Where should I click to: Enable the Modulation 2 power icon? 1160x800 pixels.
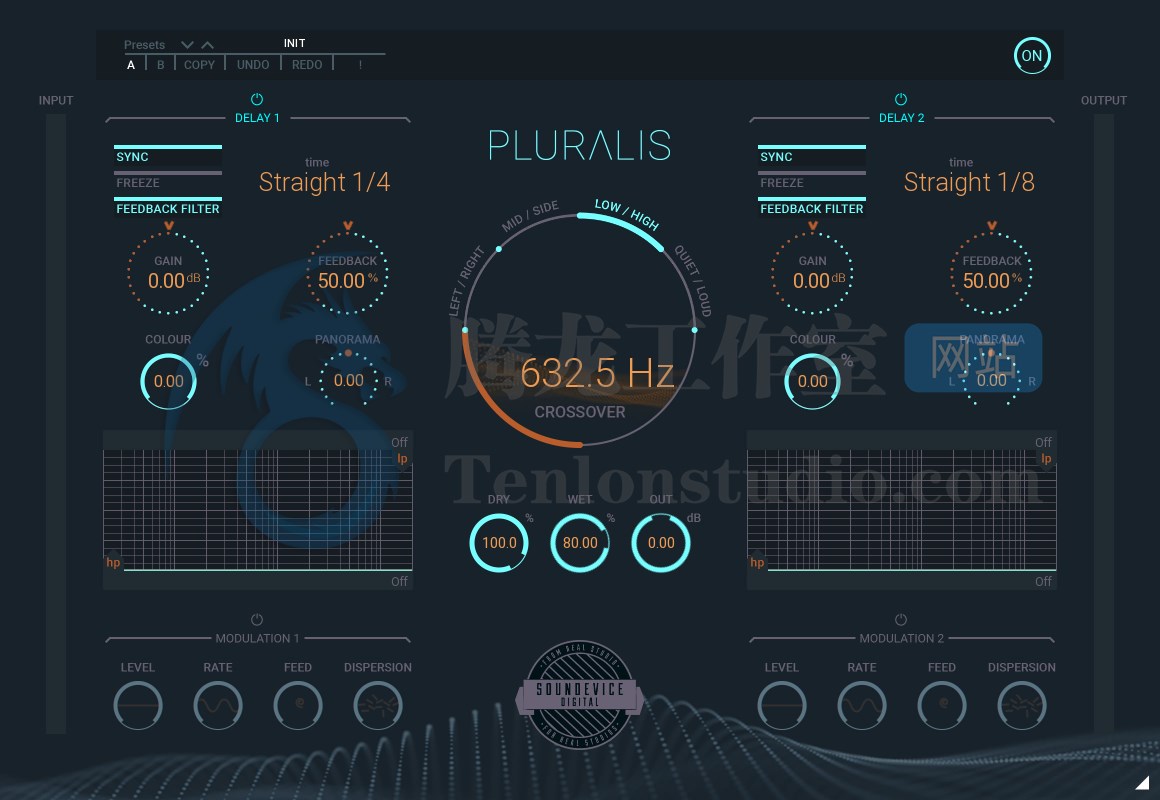point(900,619)
